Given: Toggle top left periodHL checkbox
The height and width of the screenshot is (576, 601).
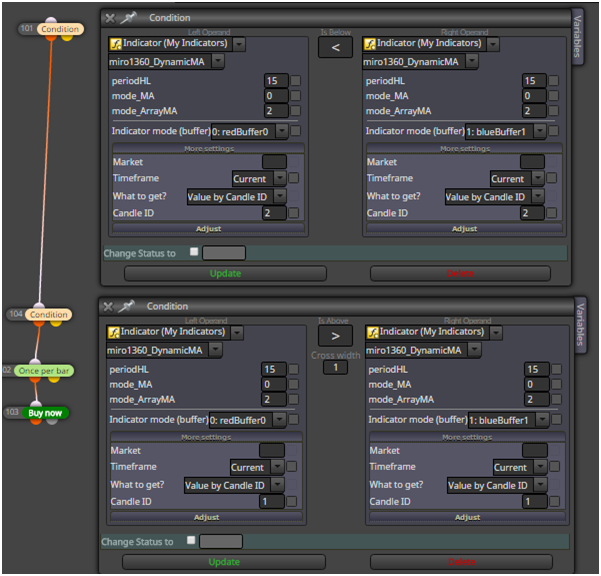Looking at the screenshot, I should pos(296,81).
